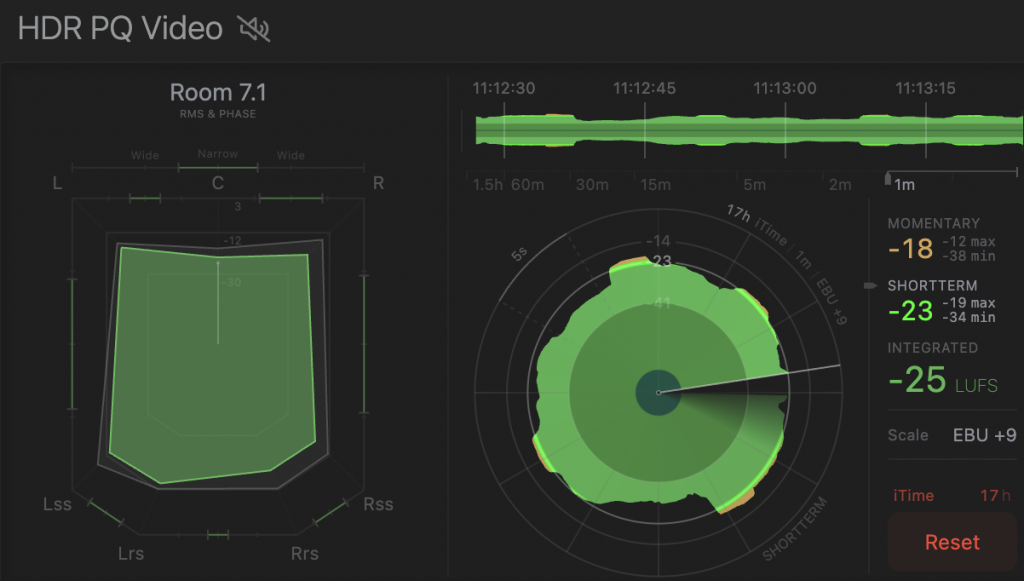Image resolution: width=1024 pixels, height=581 pixels.
Task: Click the C center channel label
Action: [217, 183]
